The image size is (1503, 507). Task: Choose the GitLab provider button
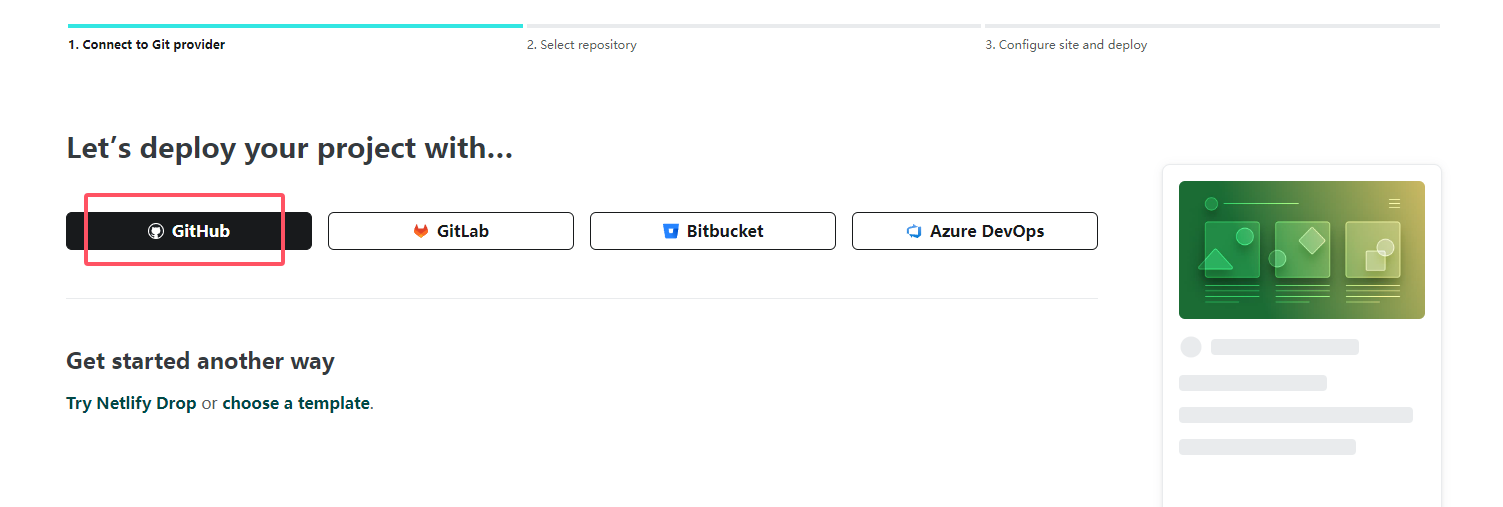451,231
